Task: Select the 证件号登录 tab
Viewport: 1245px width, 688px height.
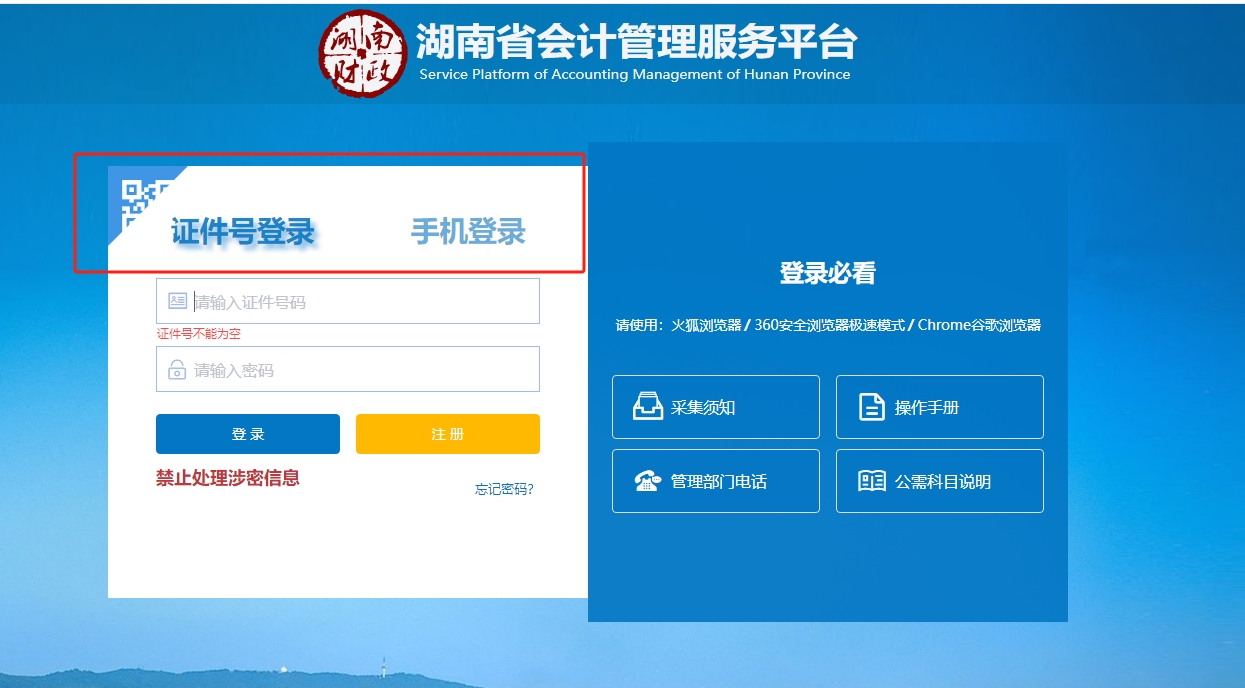Action: pyautogui.click(x=245, y=231)
